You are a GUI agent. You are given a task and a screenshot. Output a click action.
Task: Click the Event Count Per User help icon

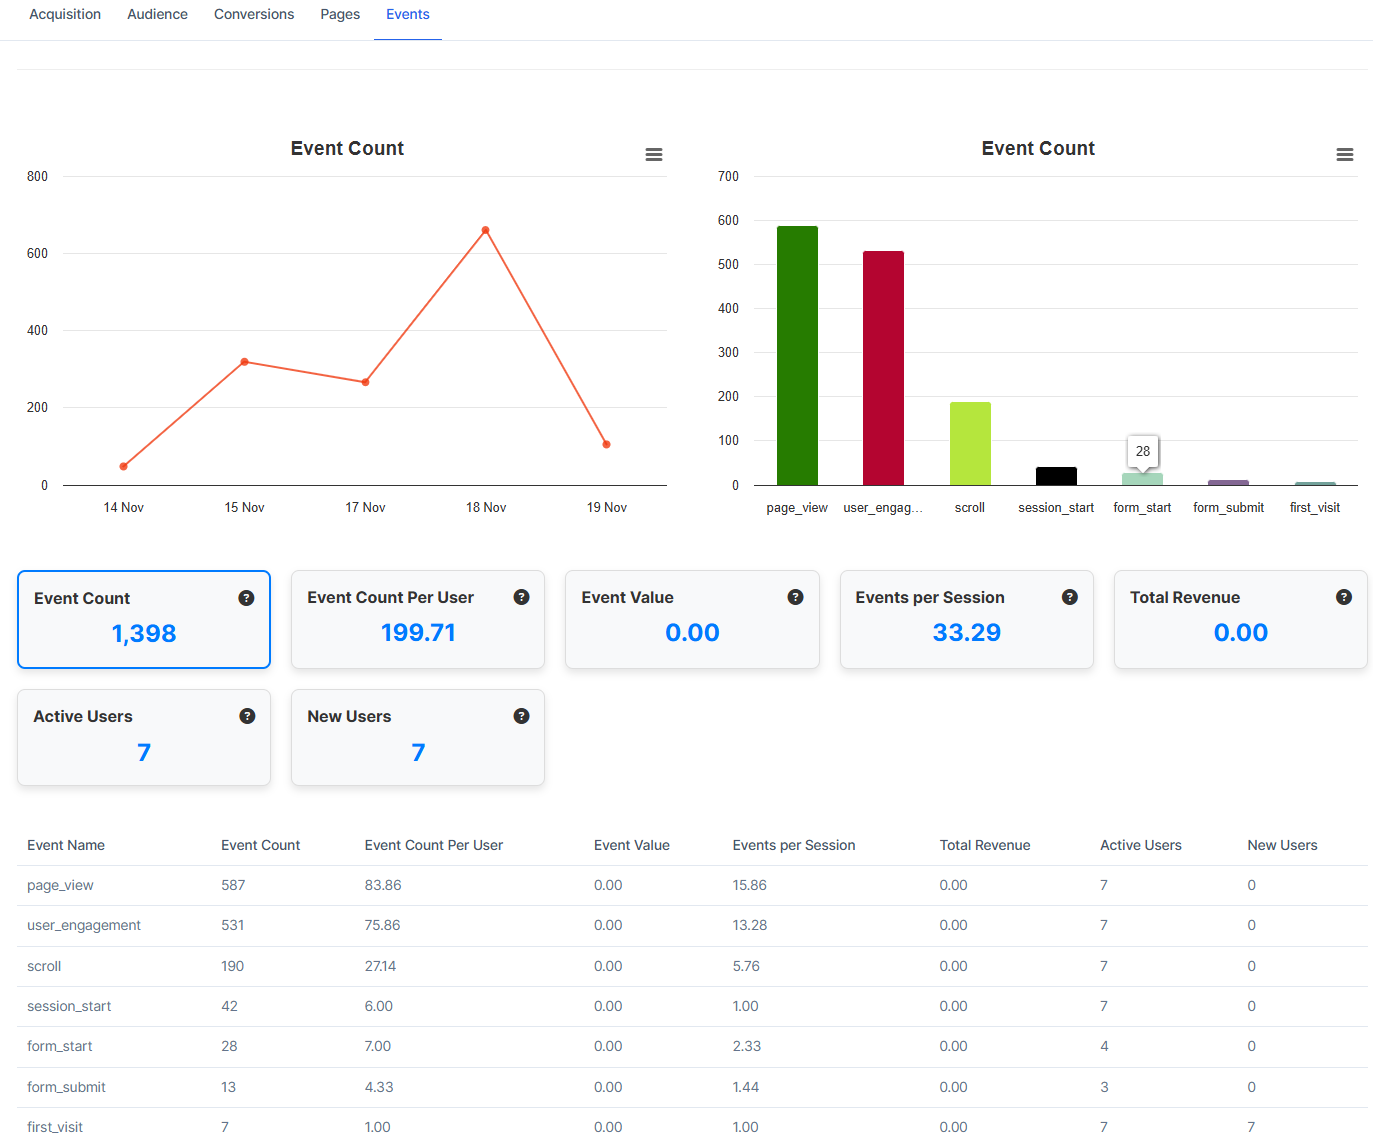(x=521, y=597)
